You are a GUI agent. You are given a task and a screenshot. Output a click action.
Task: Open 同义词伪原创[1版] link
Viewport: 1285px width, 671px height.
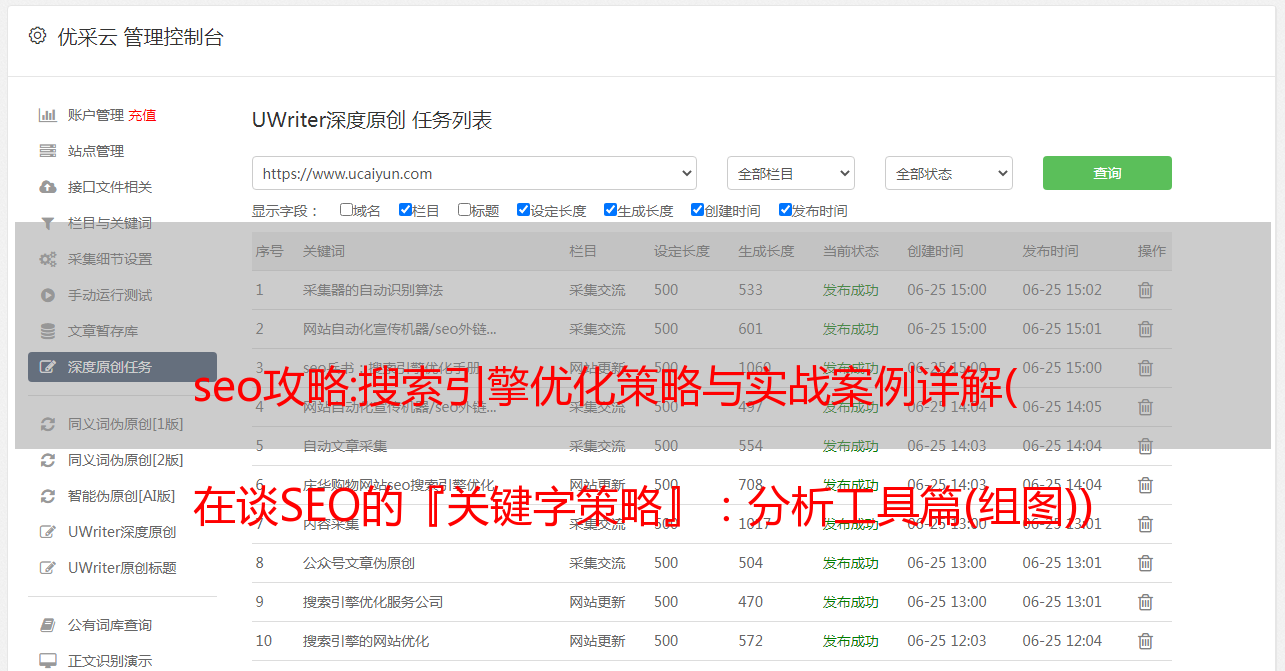126,424
